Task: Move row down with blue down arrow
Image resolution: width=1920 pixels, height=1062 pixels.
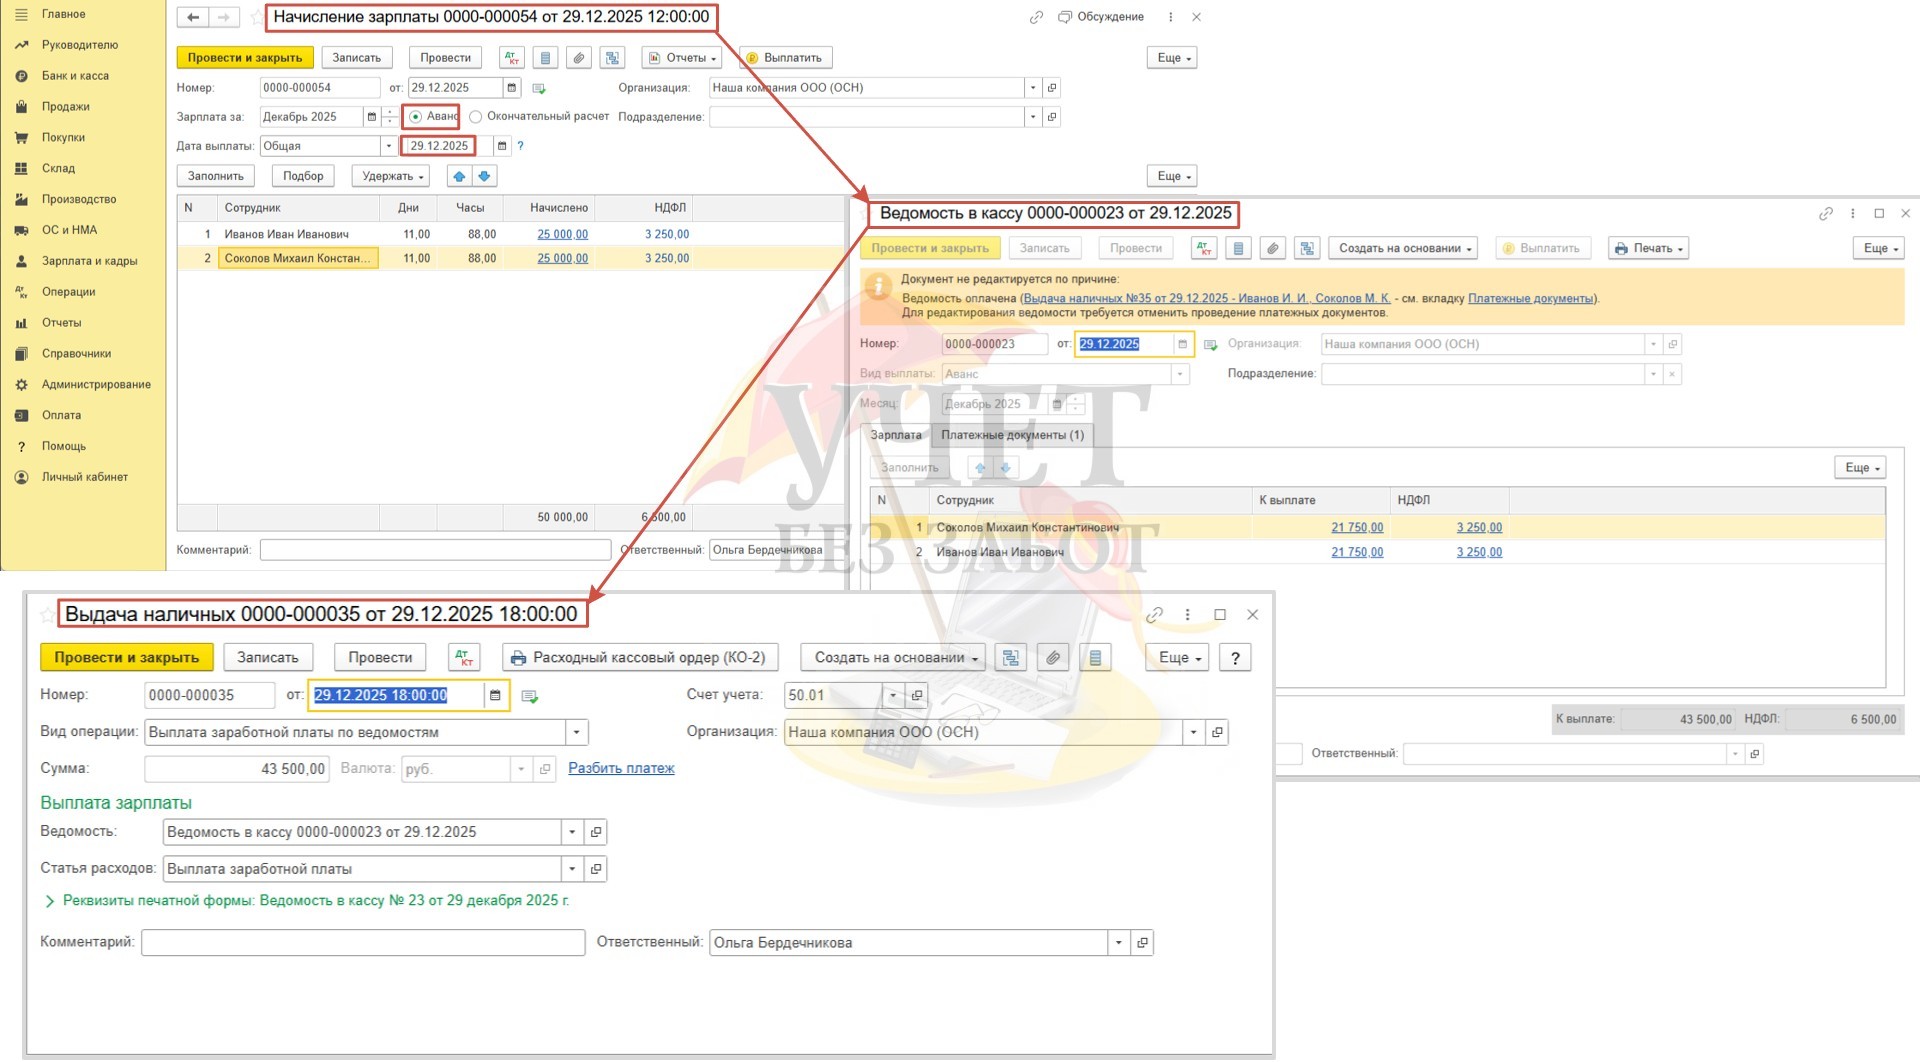Action: tap(484, 176)
